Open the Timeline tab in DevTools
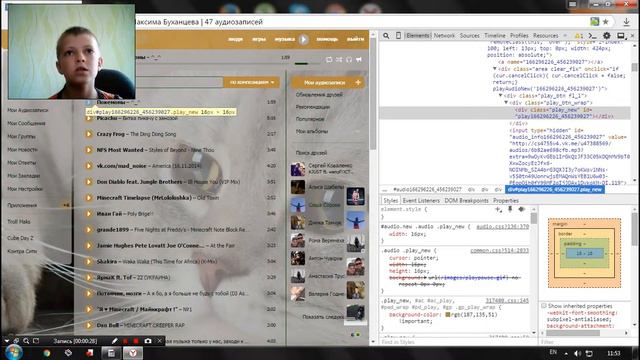 pos(495,36)
